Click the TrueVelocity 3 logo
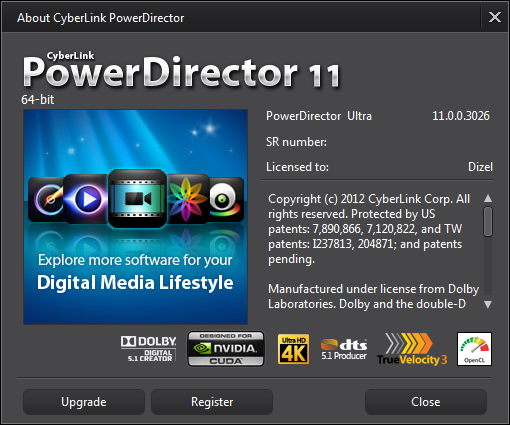This screenshot has width=510, height=425. pyautogui.click(x=412, y=349)
